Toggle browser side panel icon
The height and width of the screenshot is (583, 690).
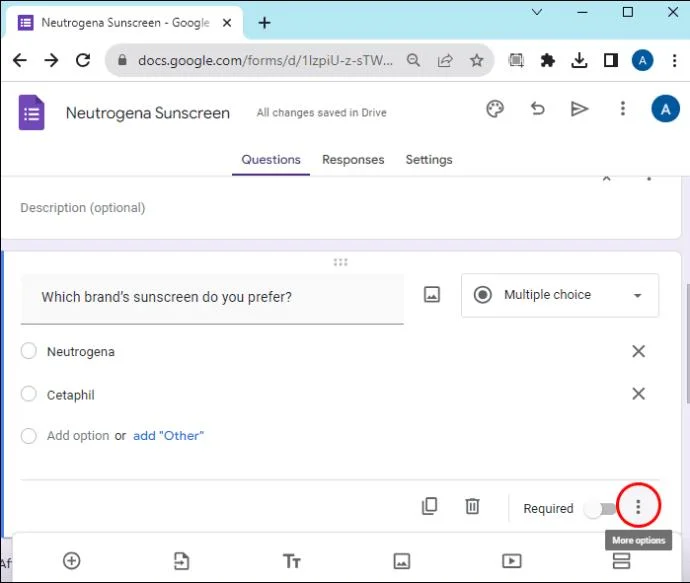(611, 60)
